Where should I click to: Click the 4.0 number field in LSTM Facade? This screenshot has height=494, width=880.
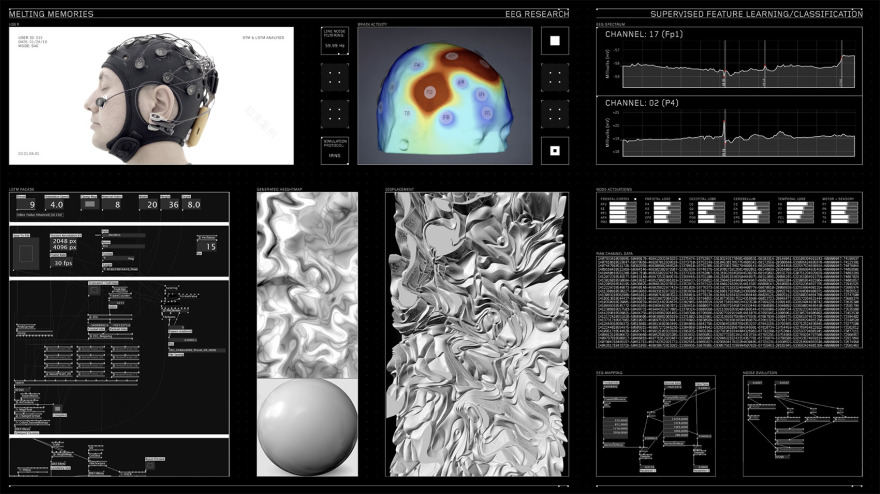point(58,204)
